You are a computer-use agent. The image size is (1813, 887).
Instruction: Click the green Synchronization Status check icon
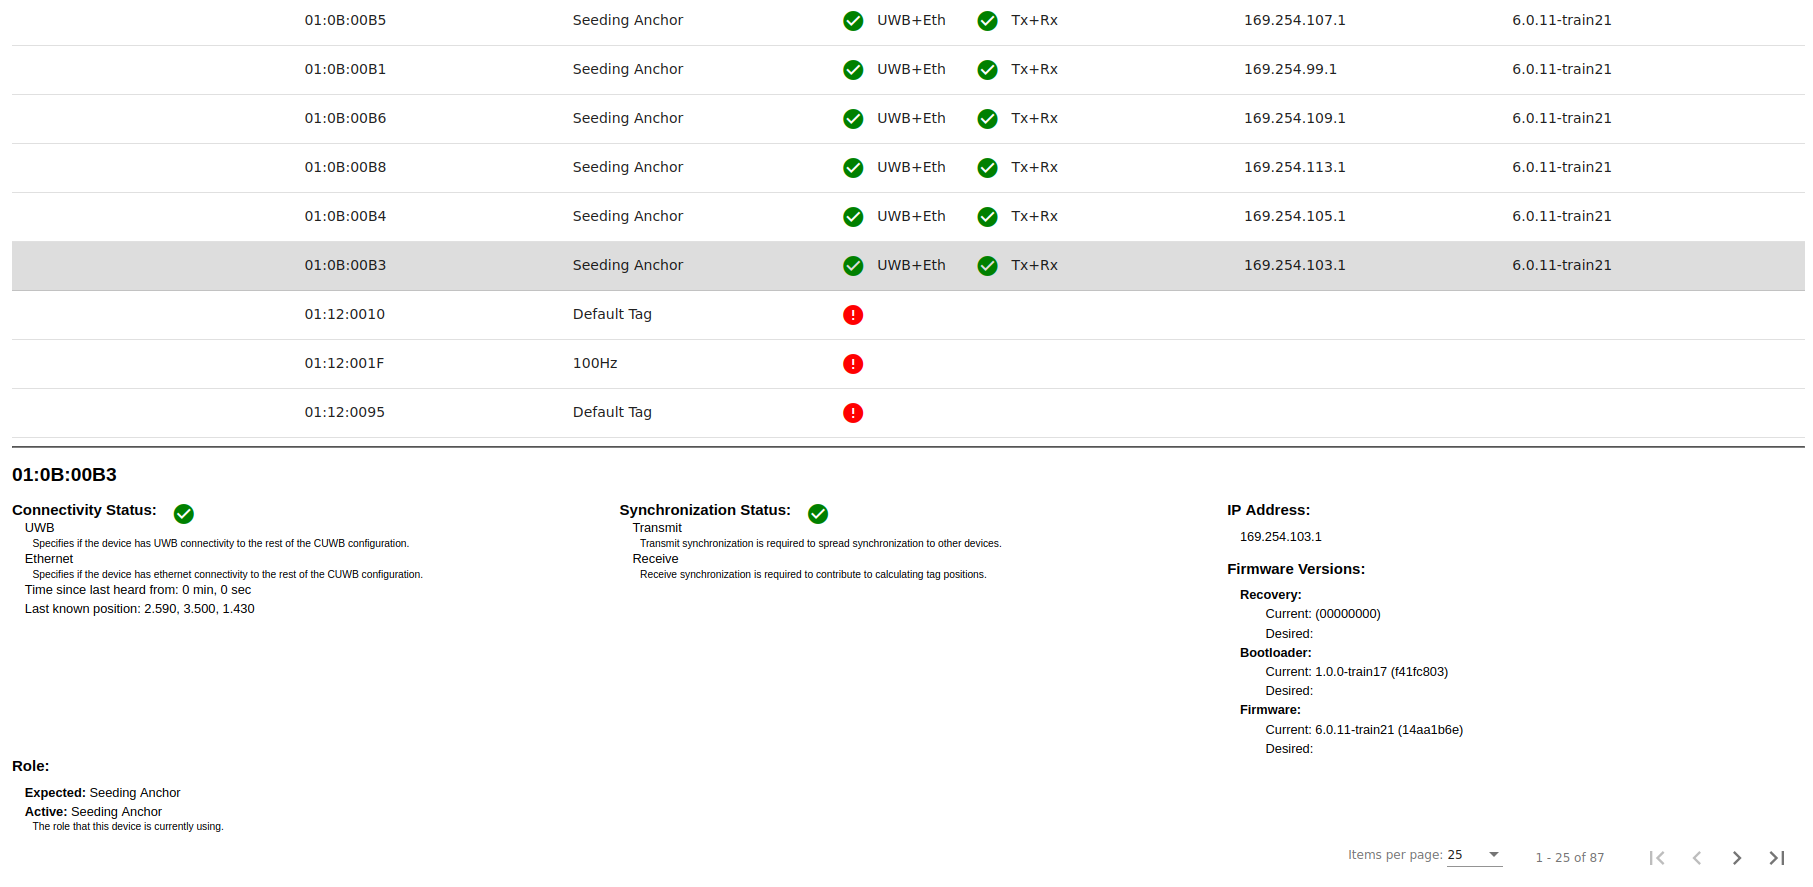818,514
